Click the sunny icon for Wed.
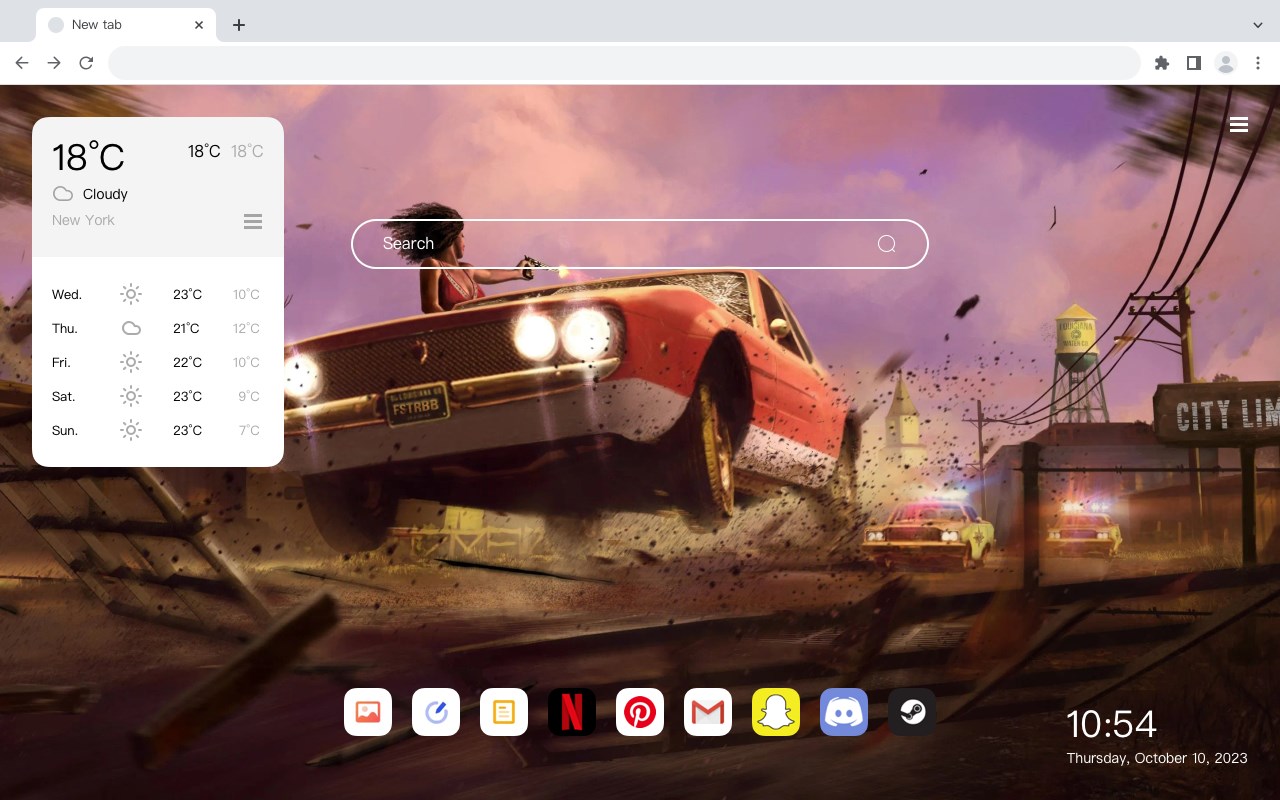 pyautogui.click(x=131, y=294)
